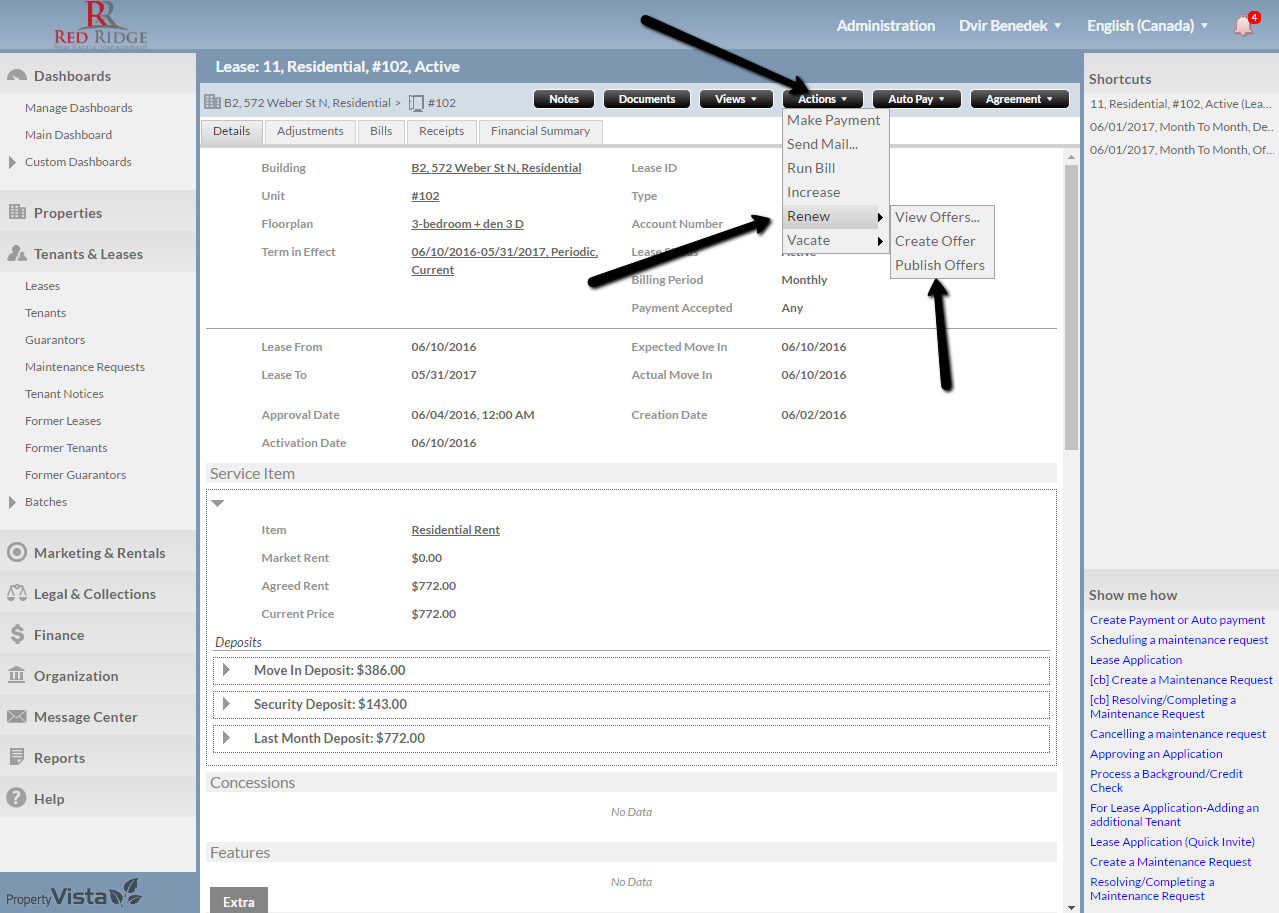Click the Marketing & Rentals target icon

pyautogui.click(x=17, y=553)
